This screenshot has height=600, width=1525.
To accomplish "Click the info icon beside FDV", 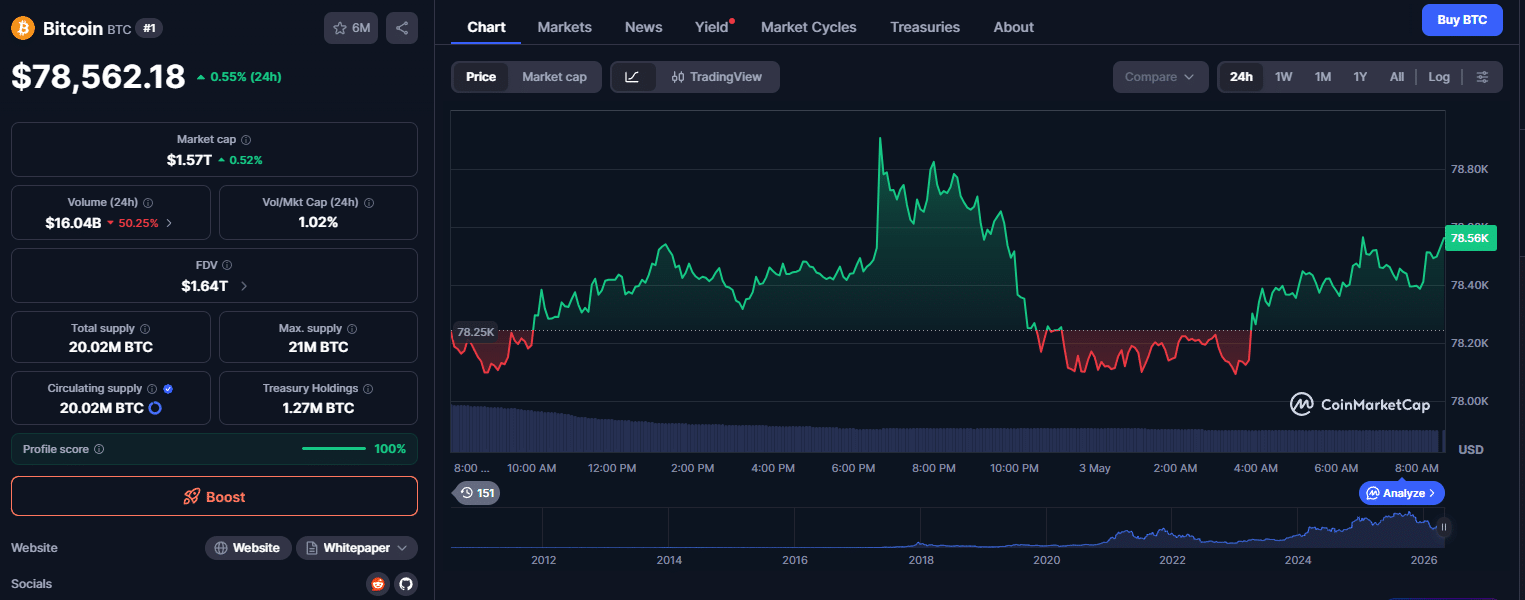I will [x=227, y=265].
